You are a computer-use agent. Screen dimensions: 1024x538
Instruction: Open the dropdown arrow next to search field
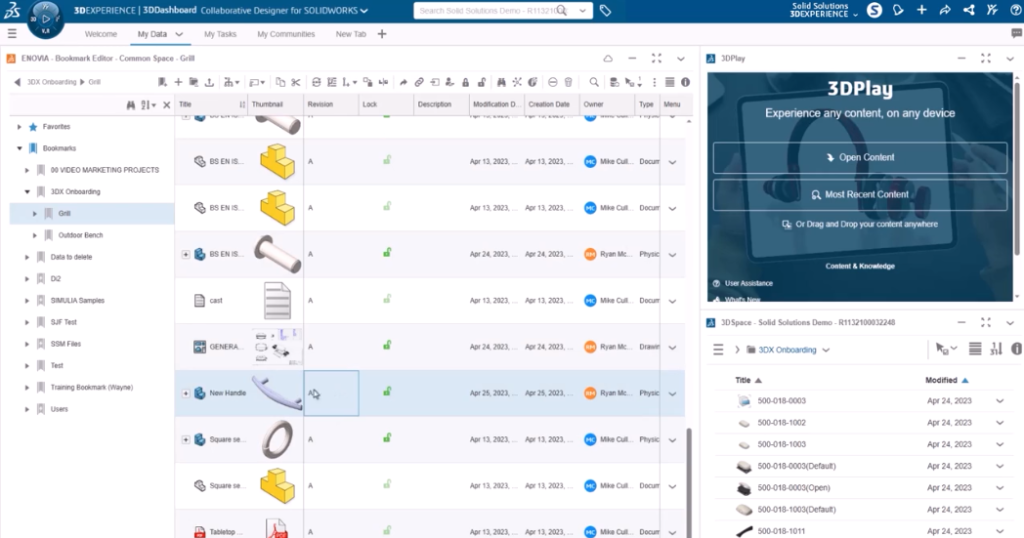[x=583, y=10]
